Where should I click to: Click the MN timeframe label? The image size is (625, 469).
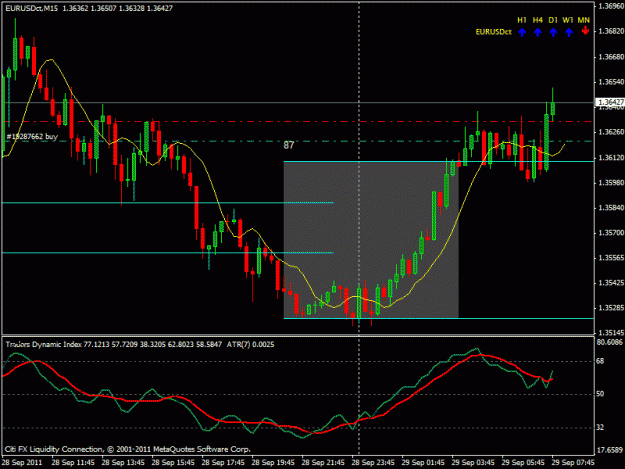584,20
